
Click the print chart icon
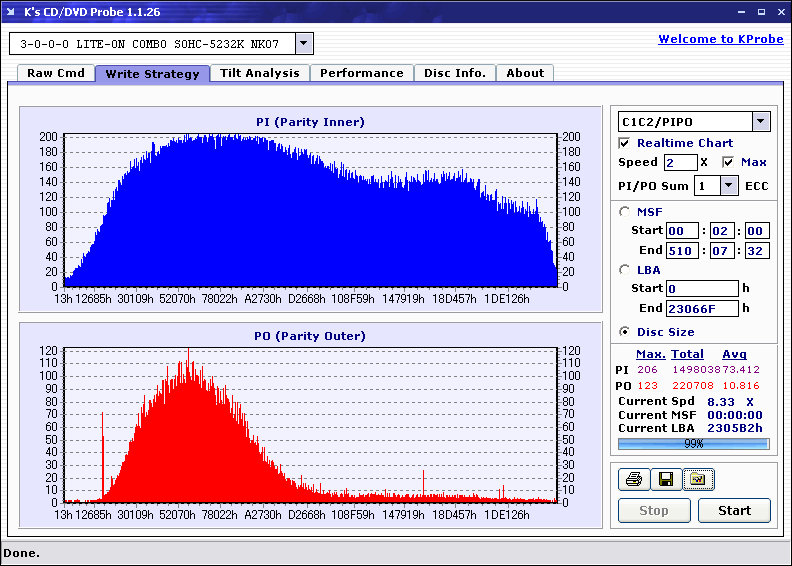click(x=633, y=480)
